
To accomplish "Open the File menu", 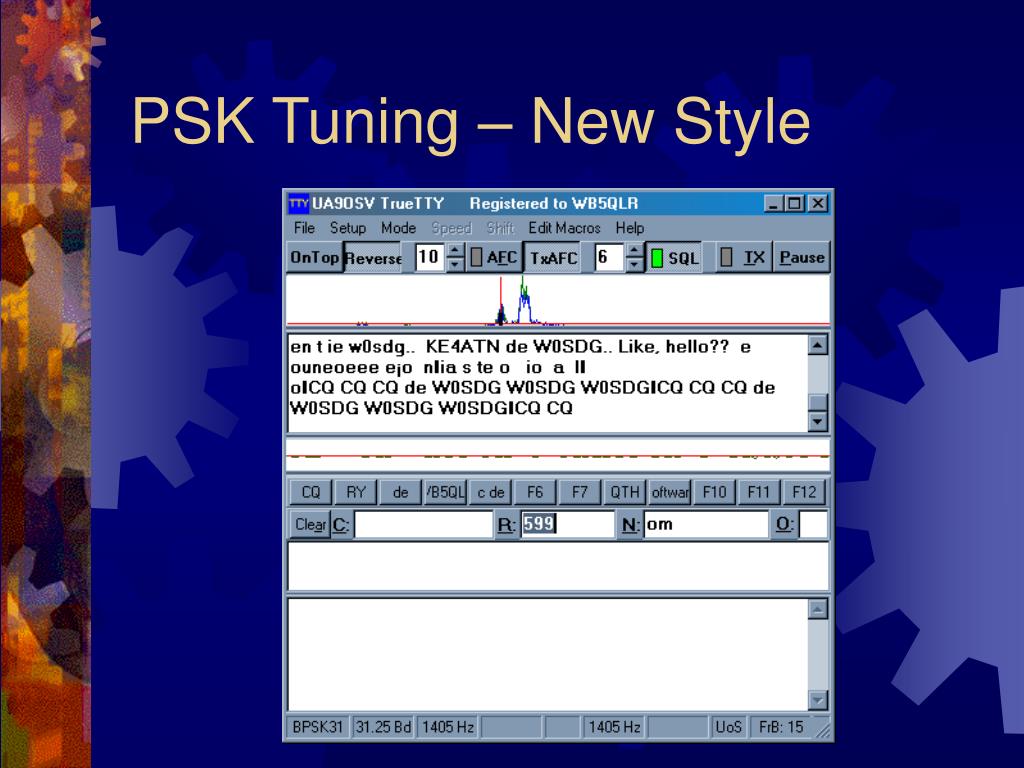I will click(x=304, y=228).
